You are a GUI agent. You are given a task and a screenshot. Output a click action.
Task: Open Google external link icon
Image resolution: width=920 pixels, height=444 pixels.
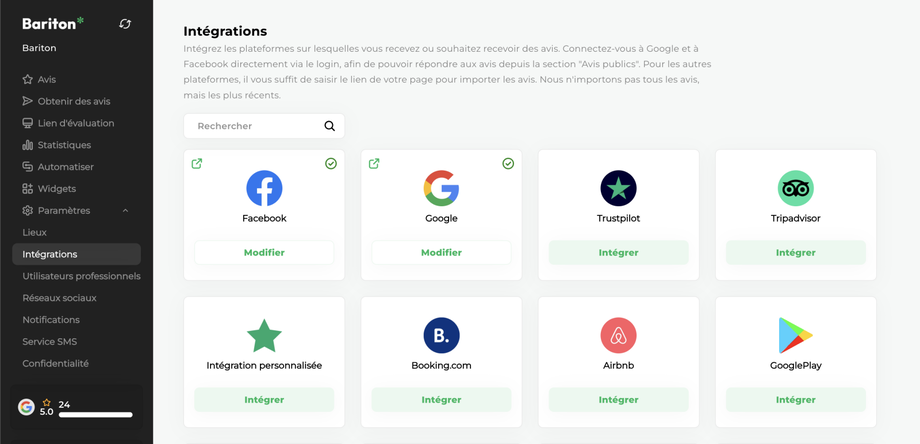pos(374,164)
